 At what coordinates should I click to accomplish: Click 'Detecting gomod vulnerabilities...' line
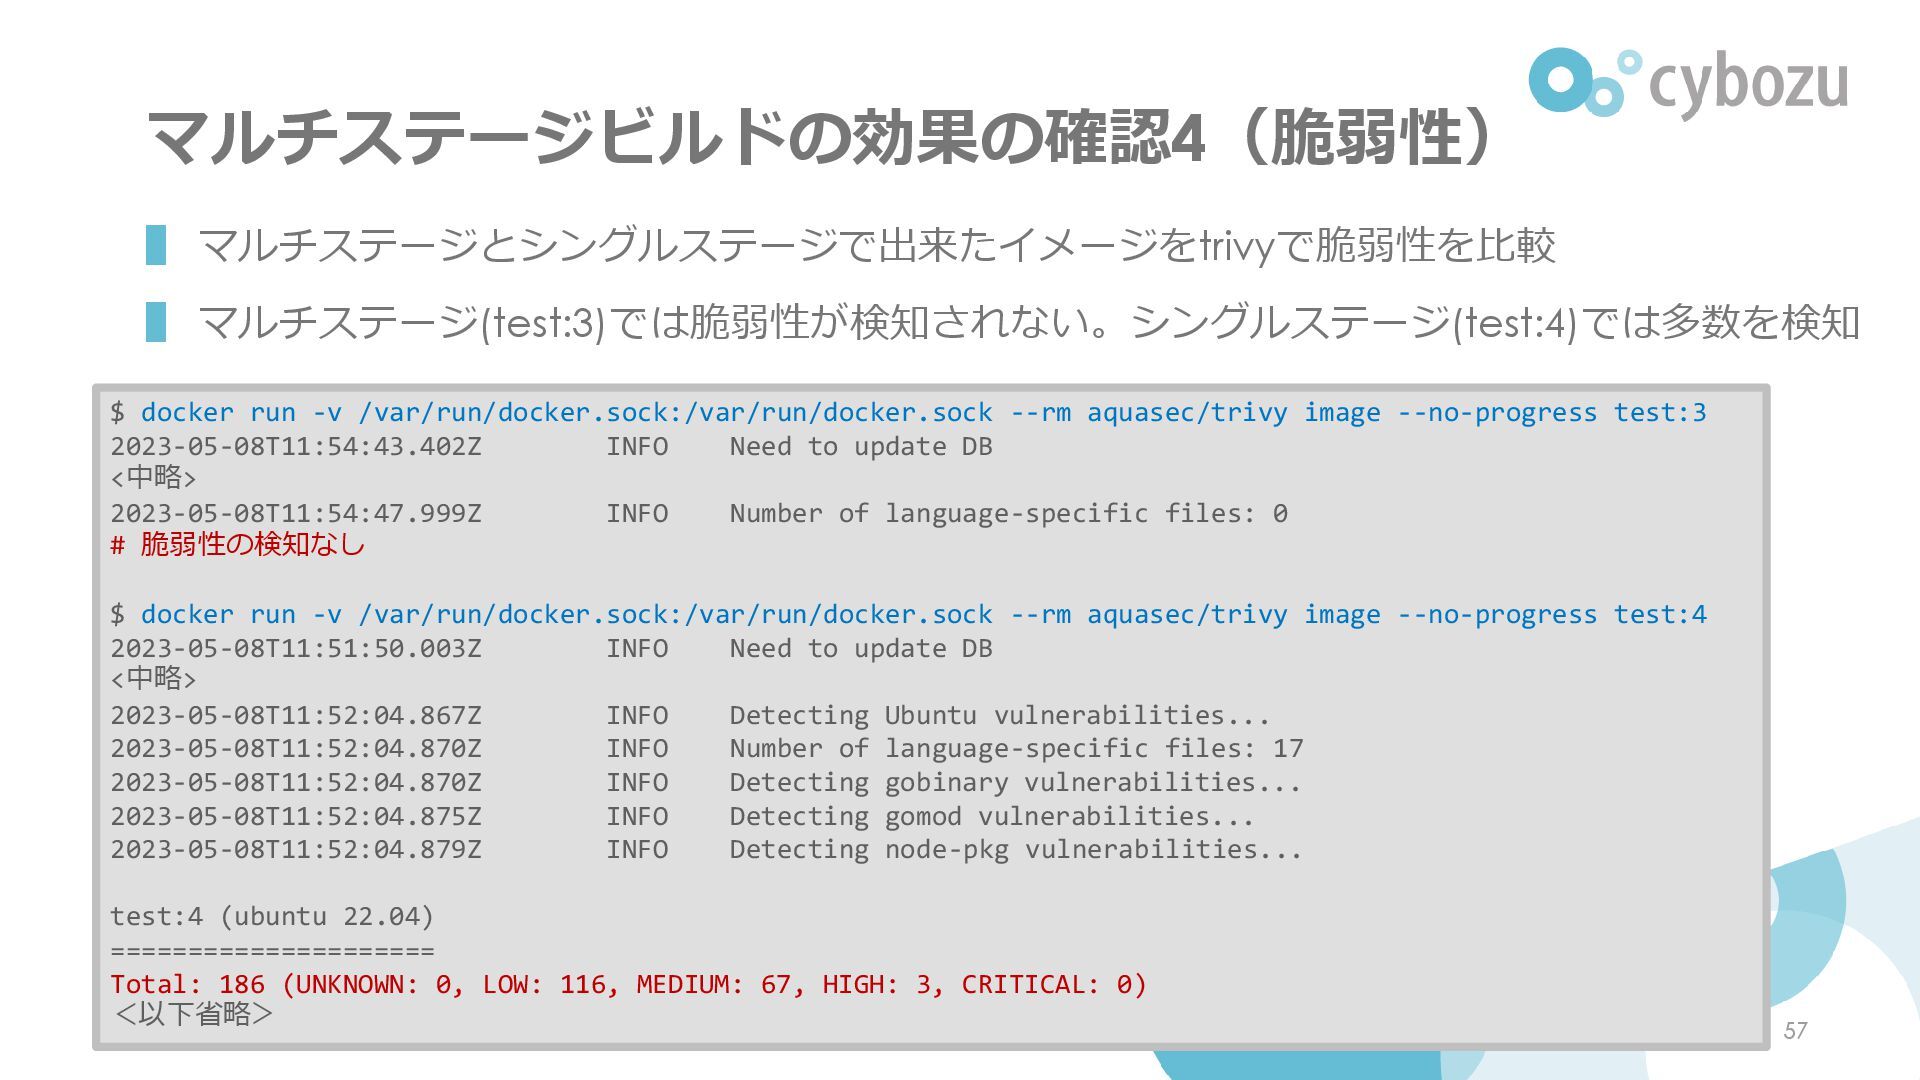coord(682,816)
